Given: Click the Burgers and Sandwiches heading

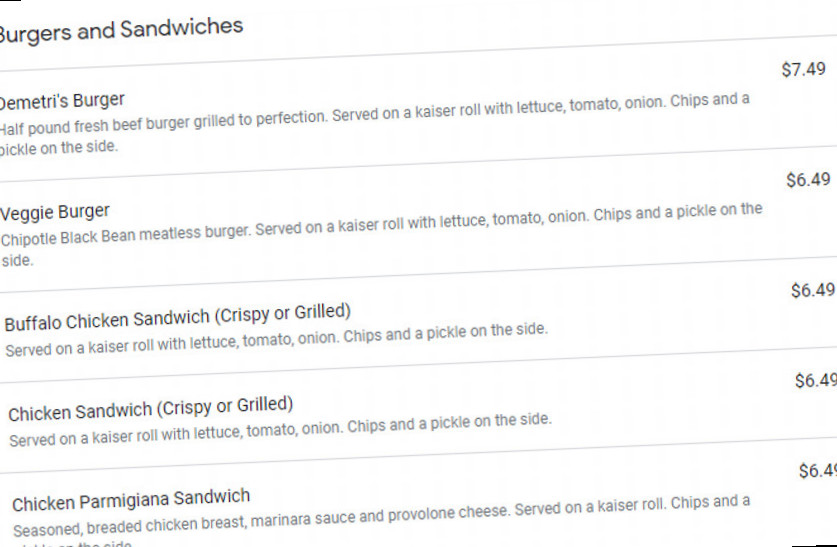Looking at the screenshot, I should pyautogui.click(x=121, y=30).
